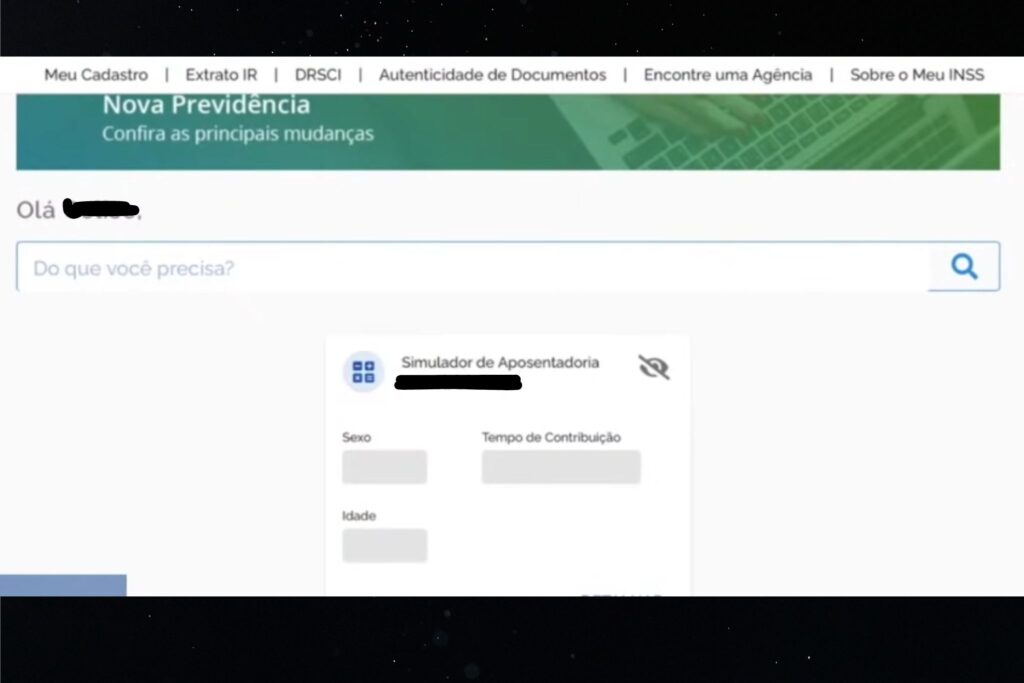Click the Simulador de Aposentadoria grid icon

pos(363,371)
